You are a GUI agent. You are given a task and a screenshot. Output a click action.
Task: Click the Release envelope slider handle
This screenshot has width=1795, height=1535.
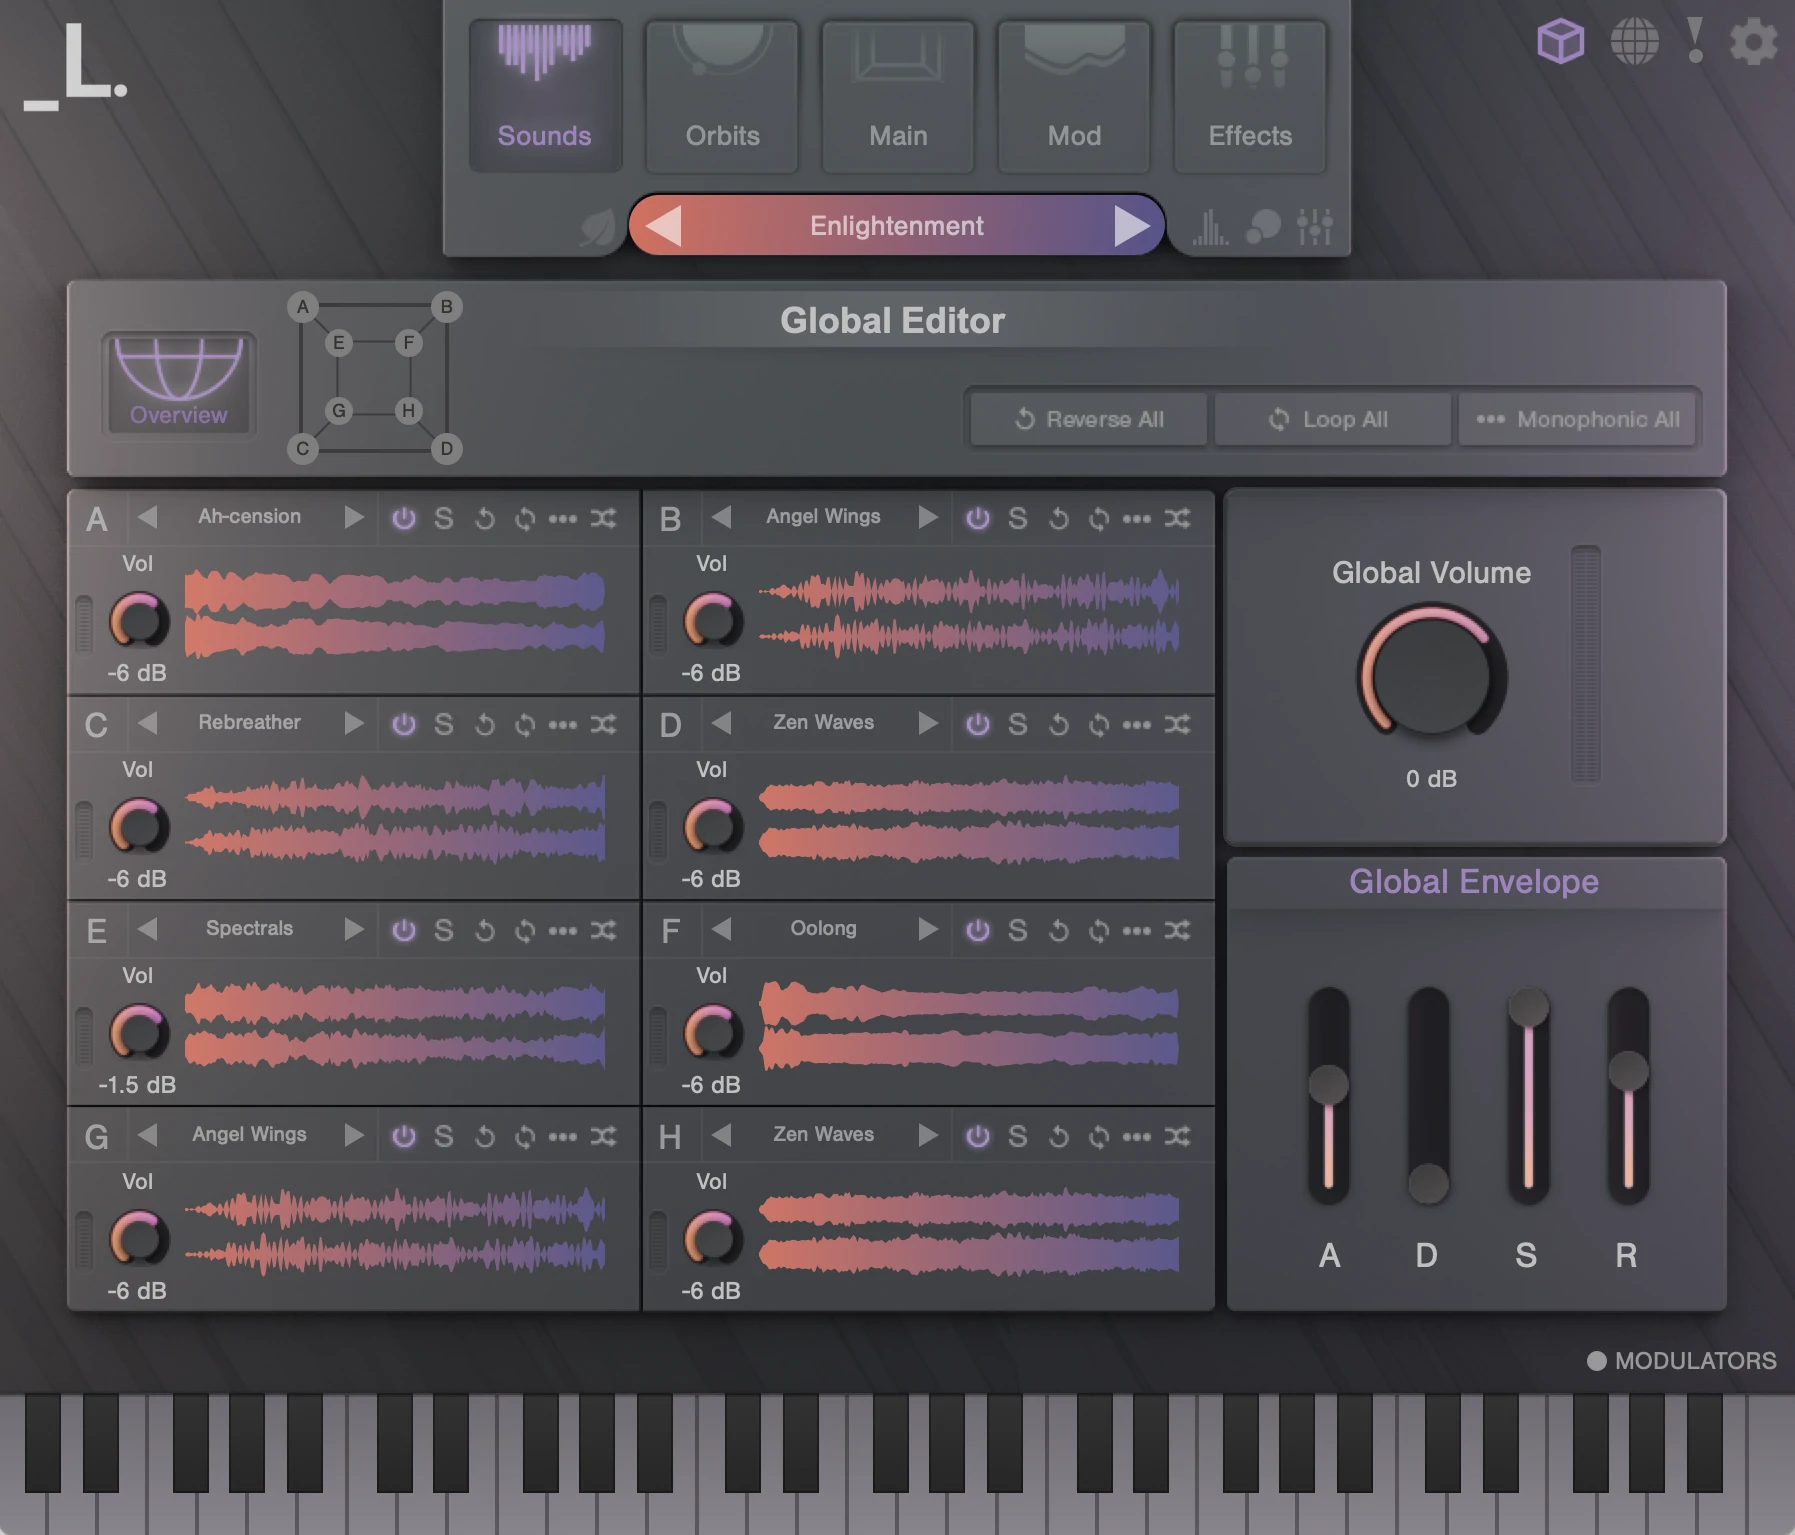[x=1628, y=1071]
